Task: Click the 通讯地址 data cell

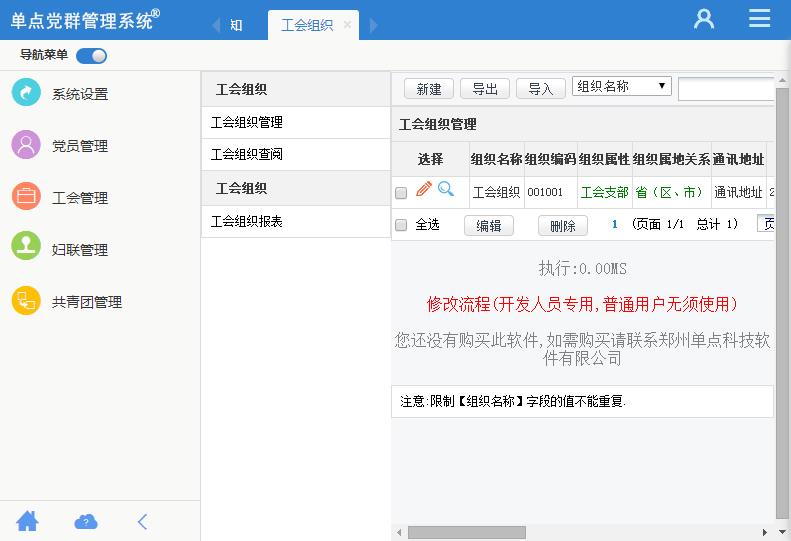Action: [x=738, y=192]
